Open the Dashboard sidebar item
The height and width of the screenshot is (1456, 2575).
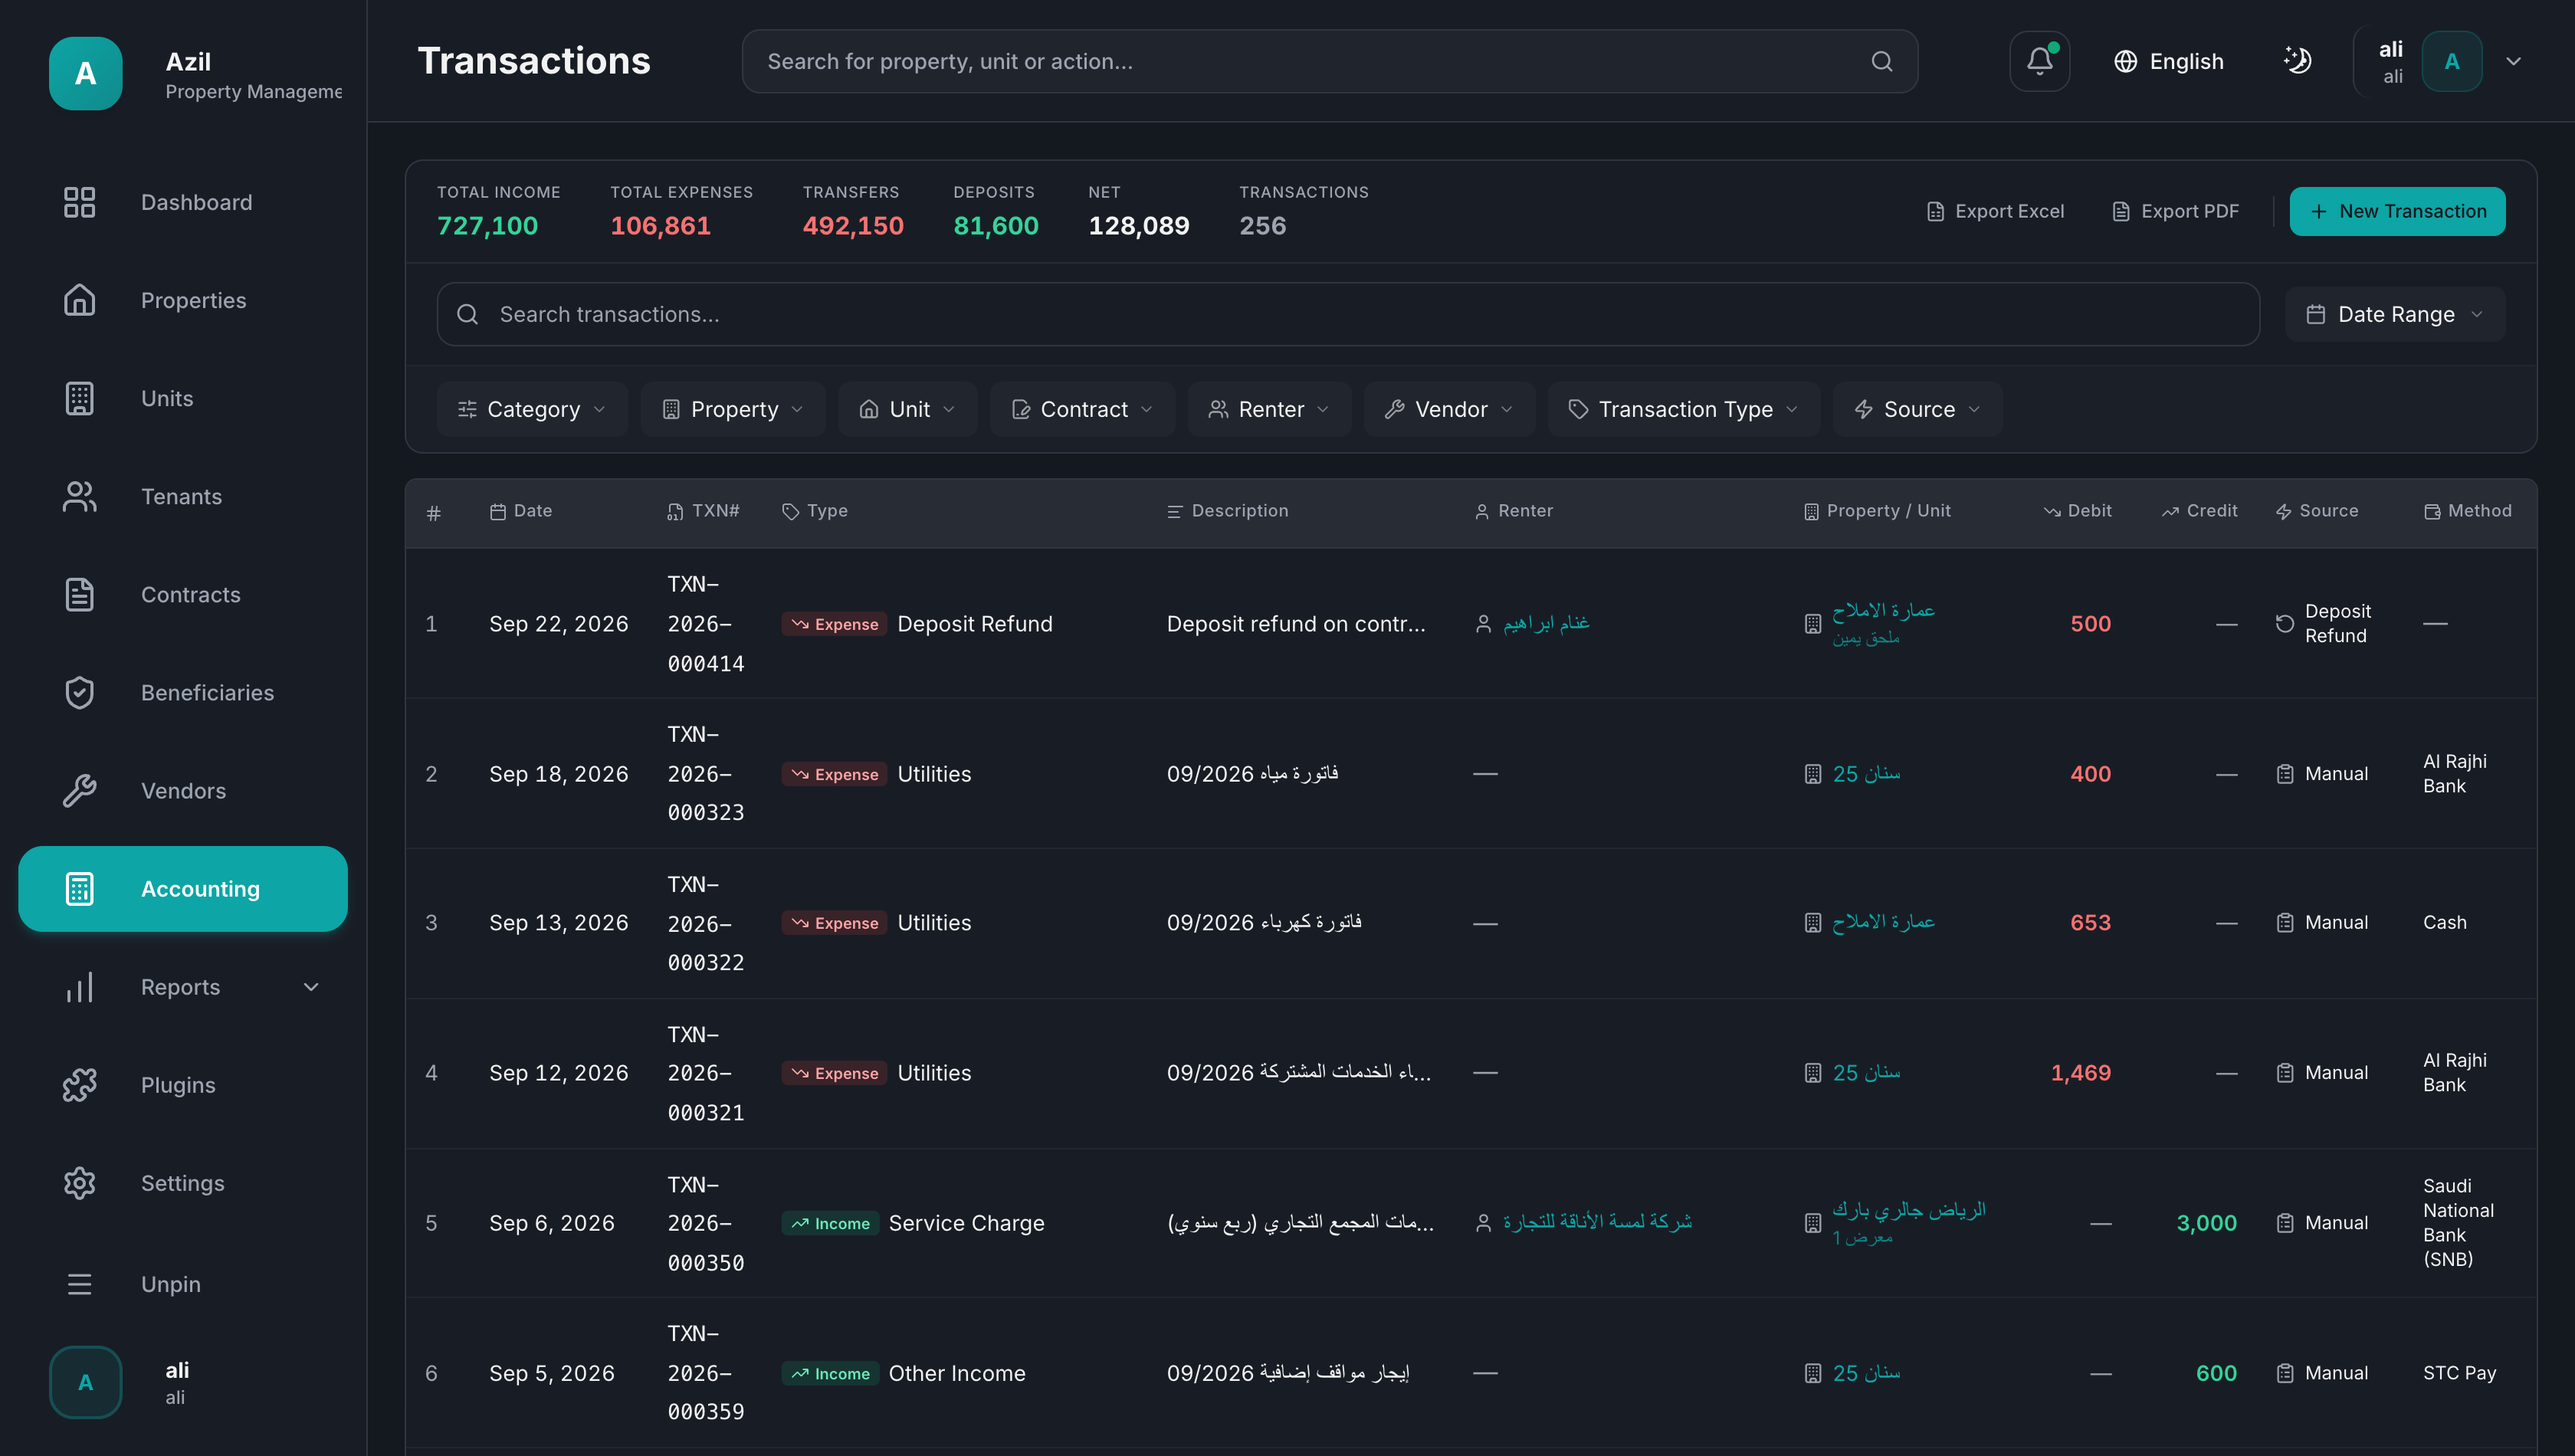(x=183, y=202)
